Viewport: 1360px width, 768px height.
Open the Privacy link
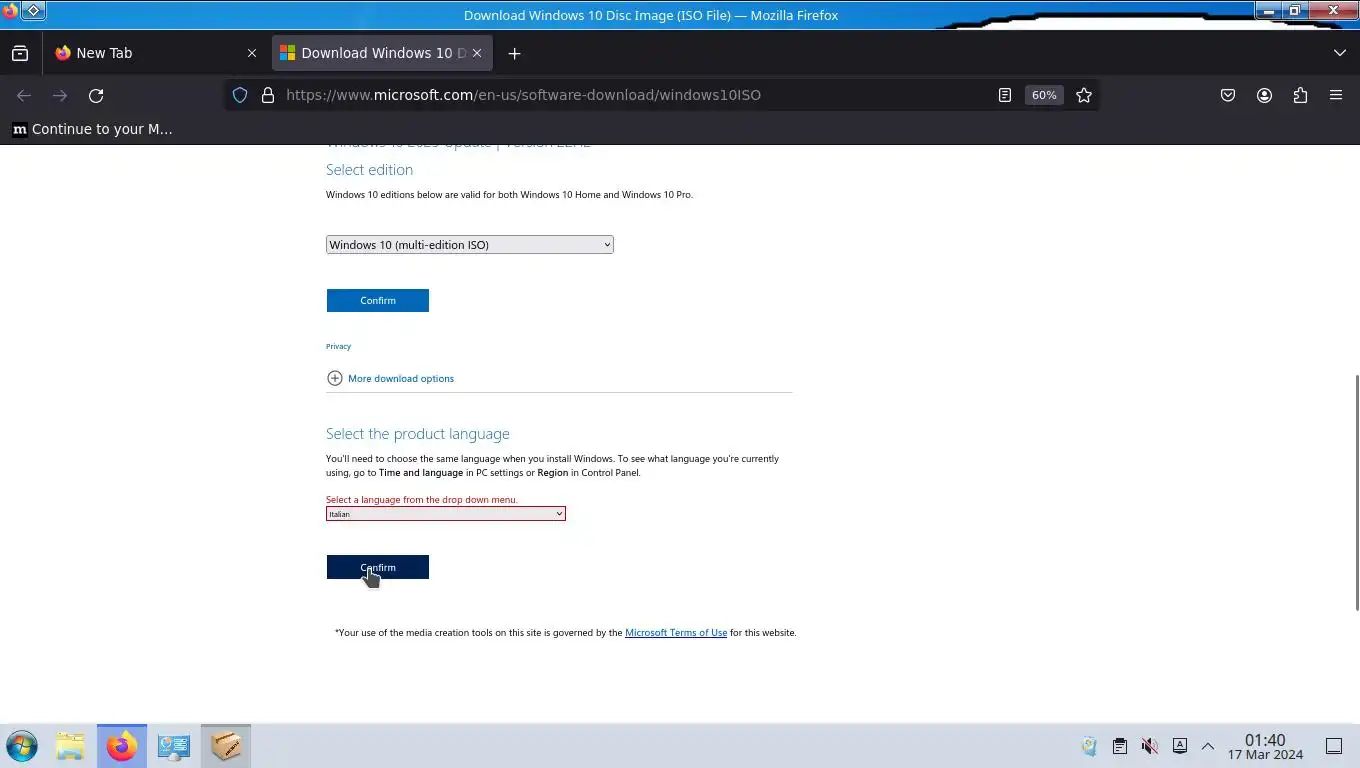338,346
